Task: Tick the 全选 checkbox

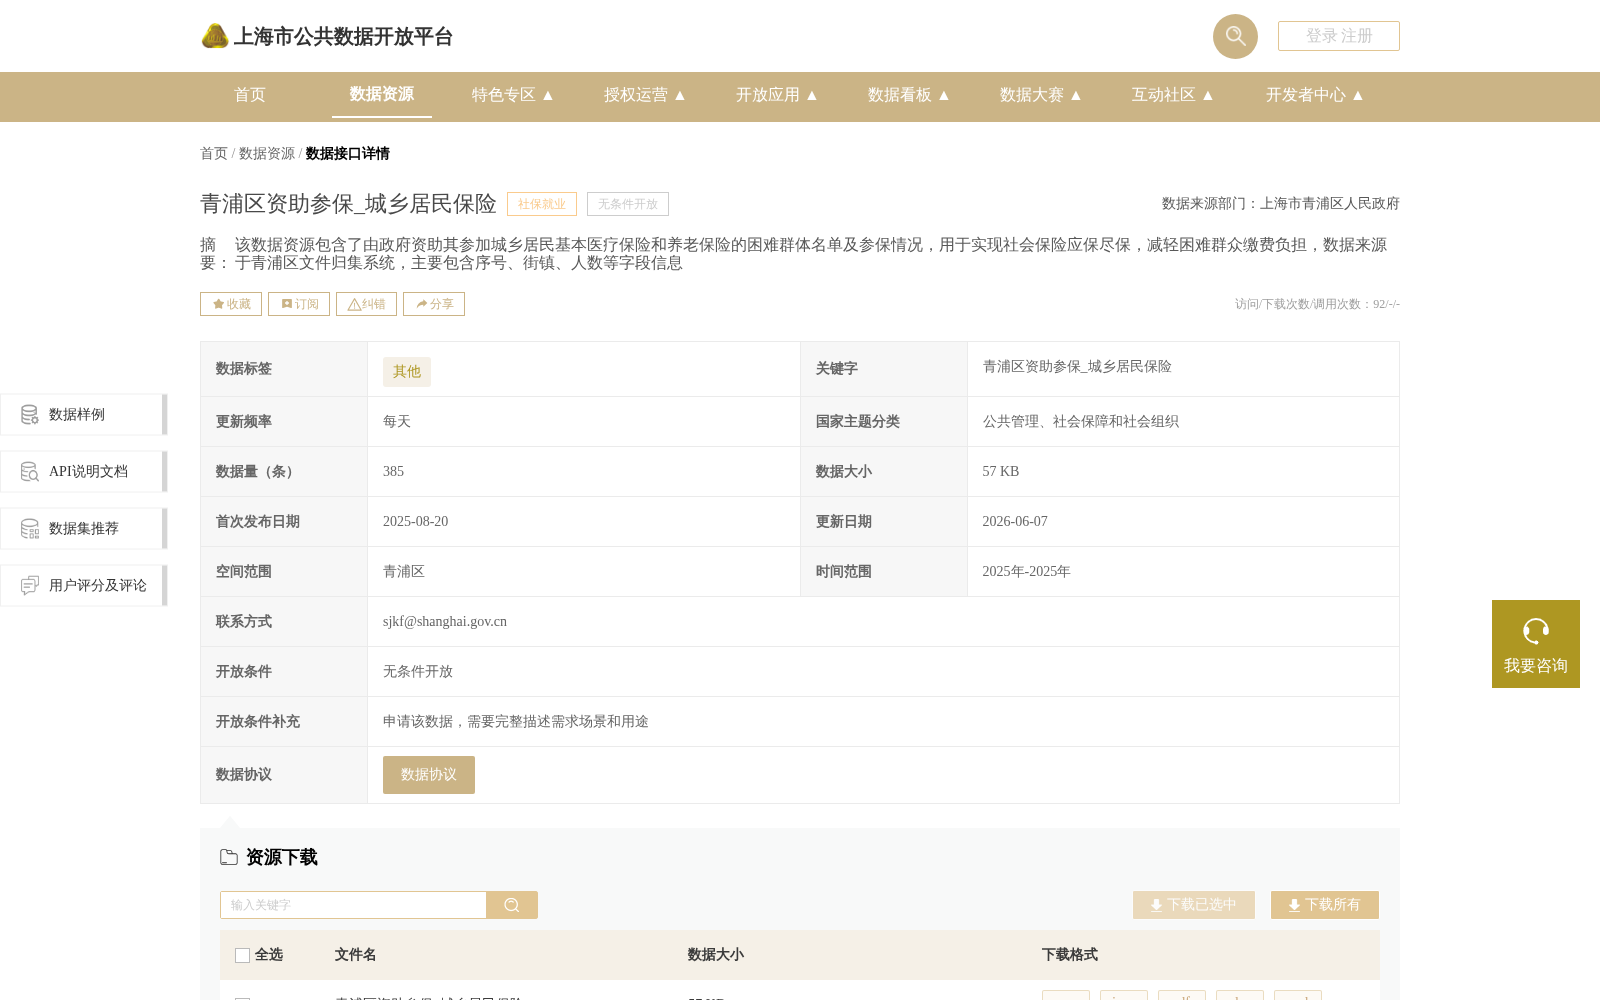Action: (x=242, y=955)
